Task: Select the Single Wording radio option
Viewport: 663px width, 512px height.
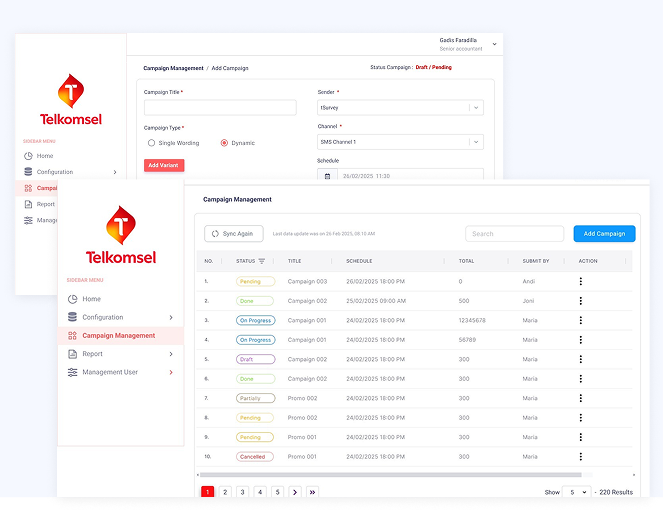Action: click(x=152, y=143)
